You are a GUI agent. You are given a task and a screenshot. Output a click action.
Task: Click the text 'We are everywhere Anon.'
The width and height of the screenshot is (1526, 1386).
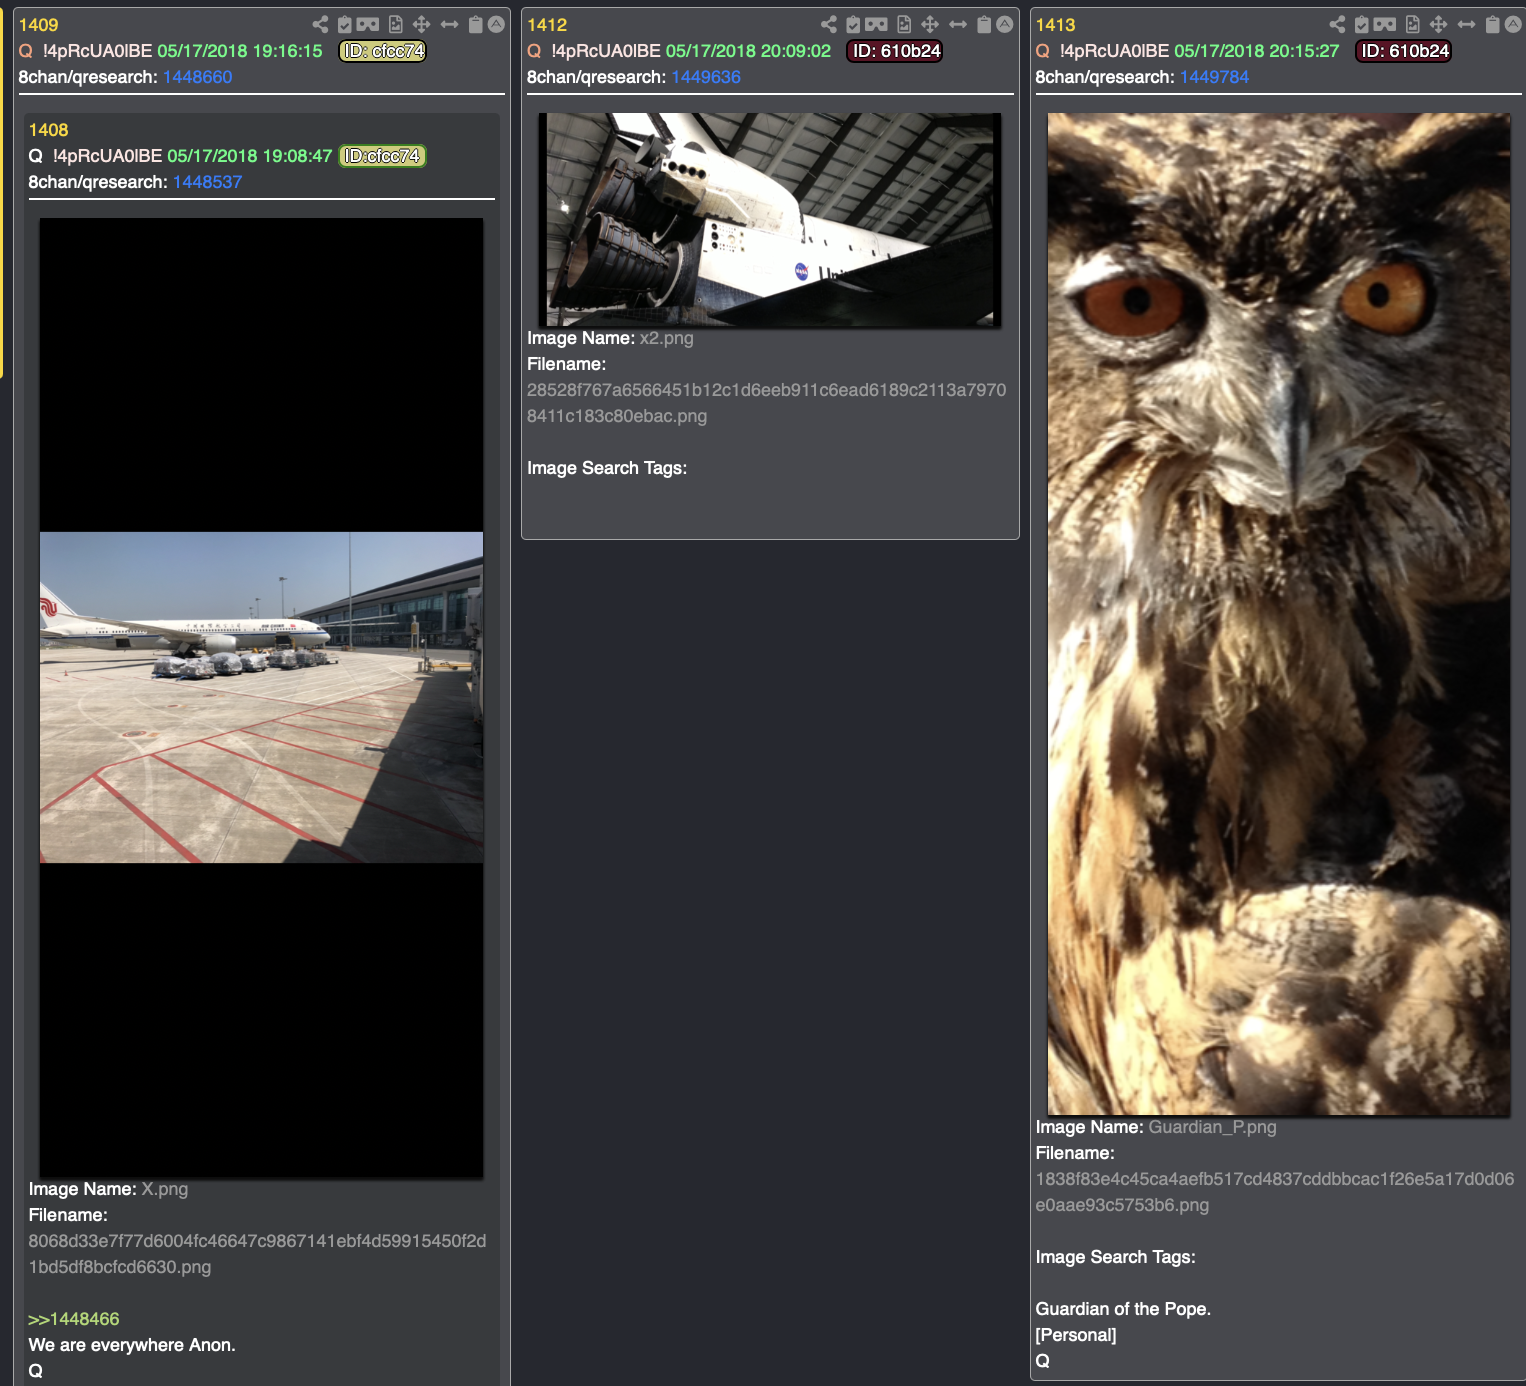132,1345
